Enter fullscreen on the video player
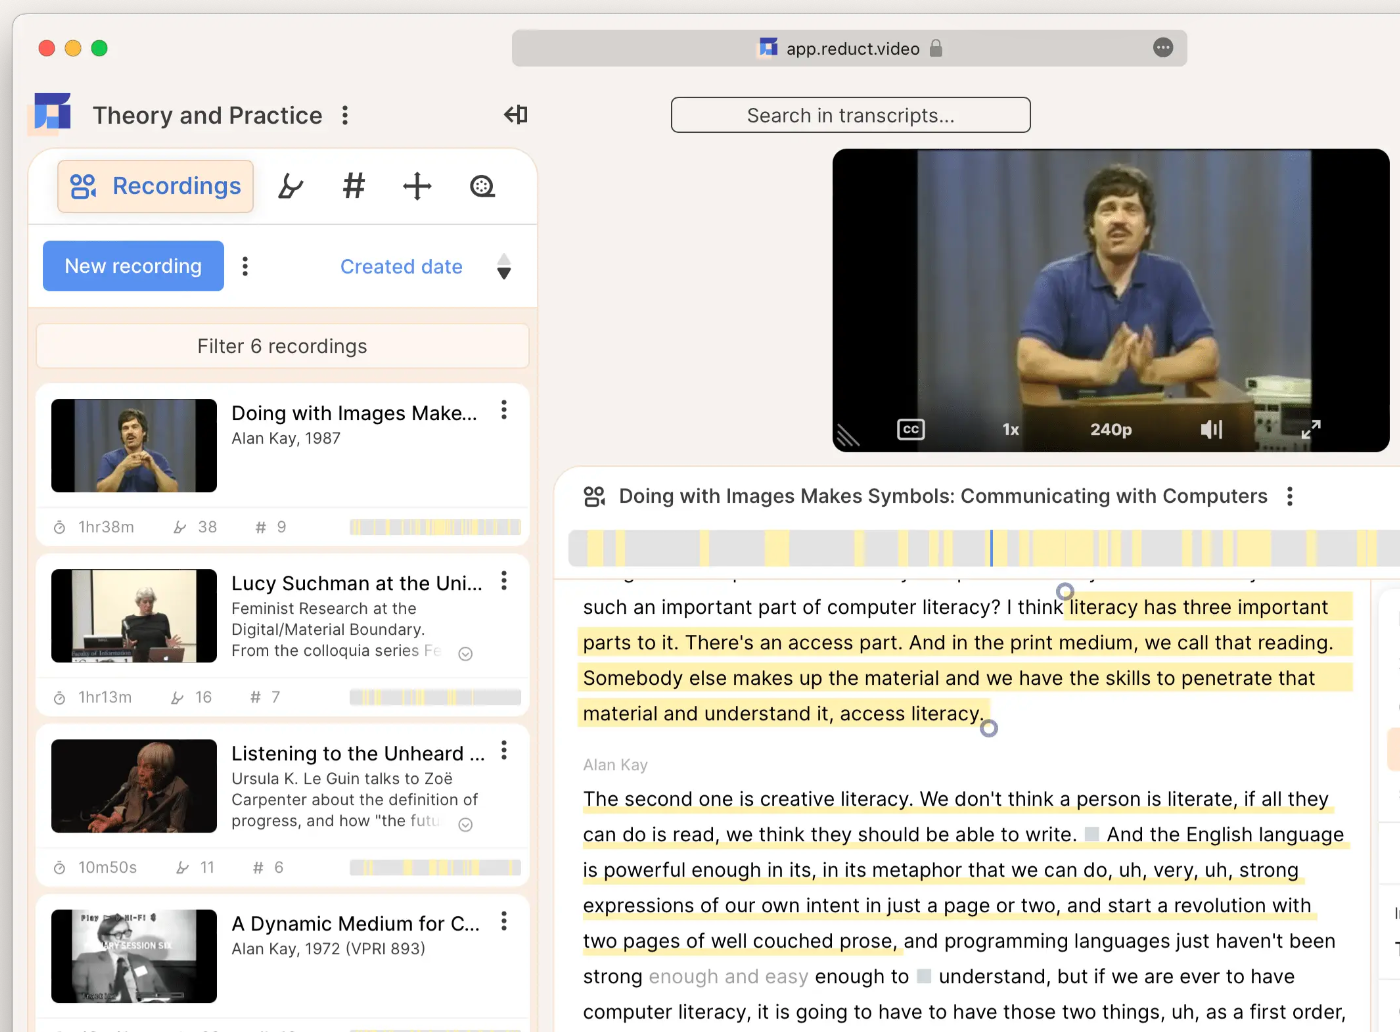This screenshot has height=1032, width=1400. pos(1311,429)
